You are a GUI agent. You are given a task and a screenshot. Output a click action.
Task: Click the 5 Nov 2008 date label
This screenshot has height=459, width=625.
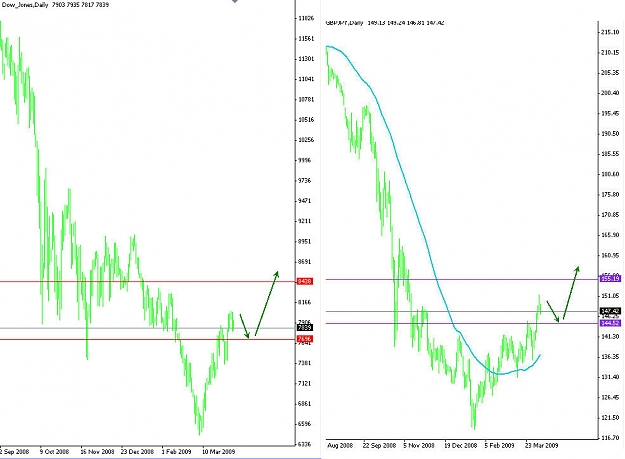coord(419,445)
